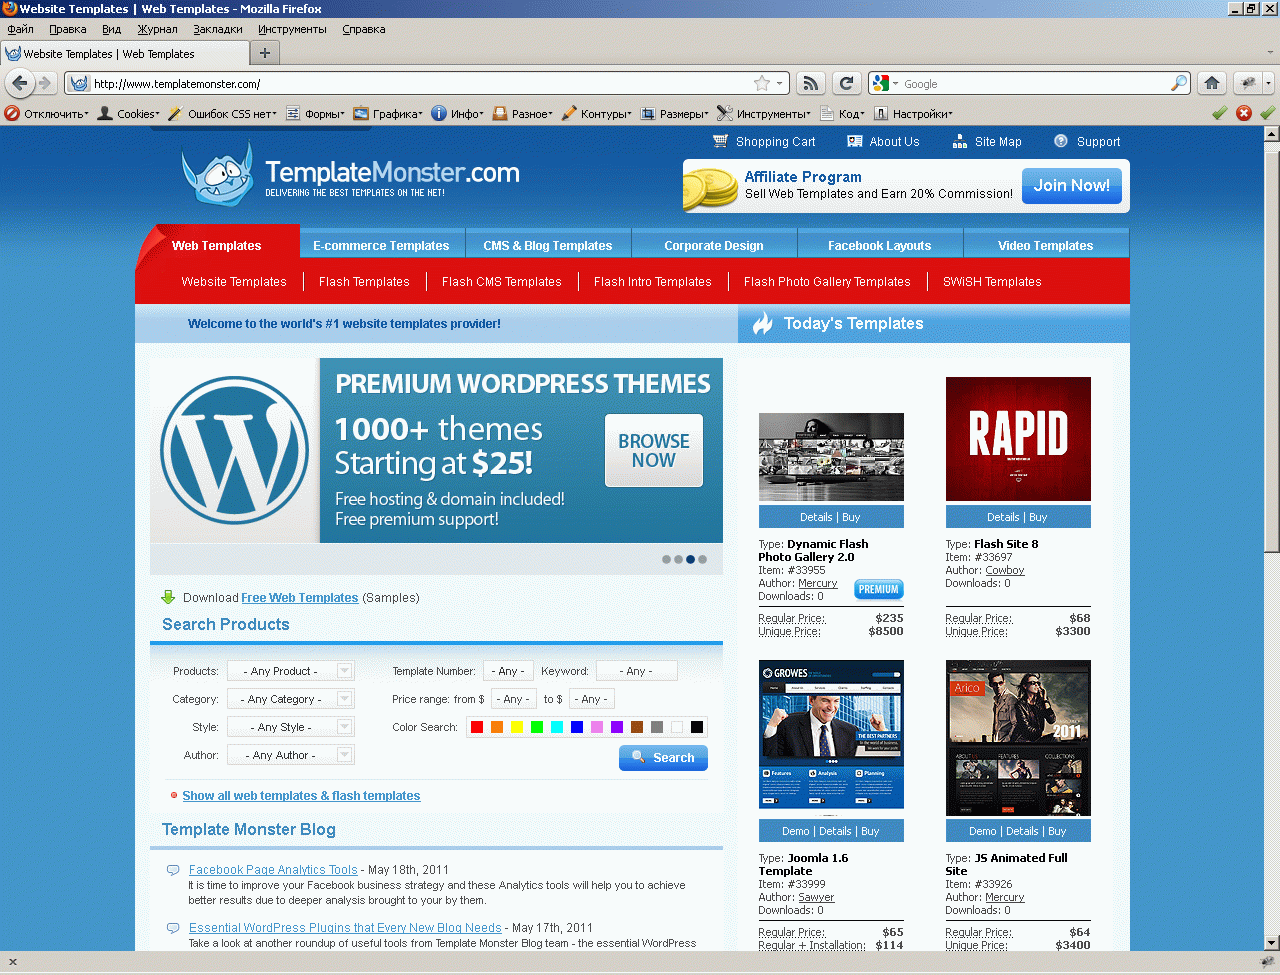Open the Инструменты developer toolbar dropdown
The image size is (1280, 975).
765,114
